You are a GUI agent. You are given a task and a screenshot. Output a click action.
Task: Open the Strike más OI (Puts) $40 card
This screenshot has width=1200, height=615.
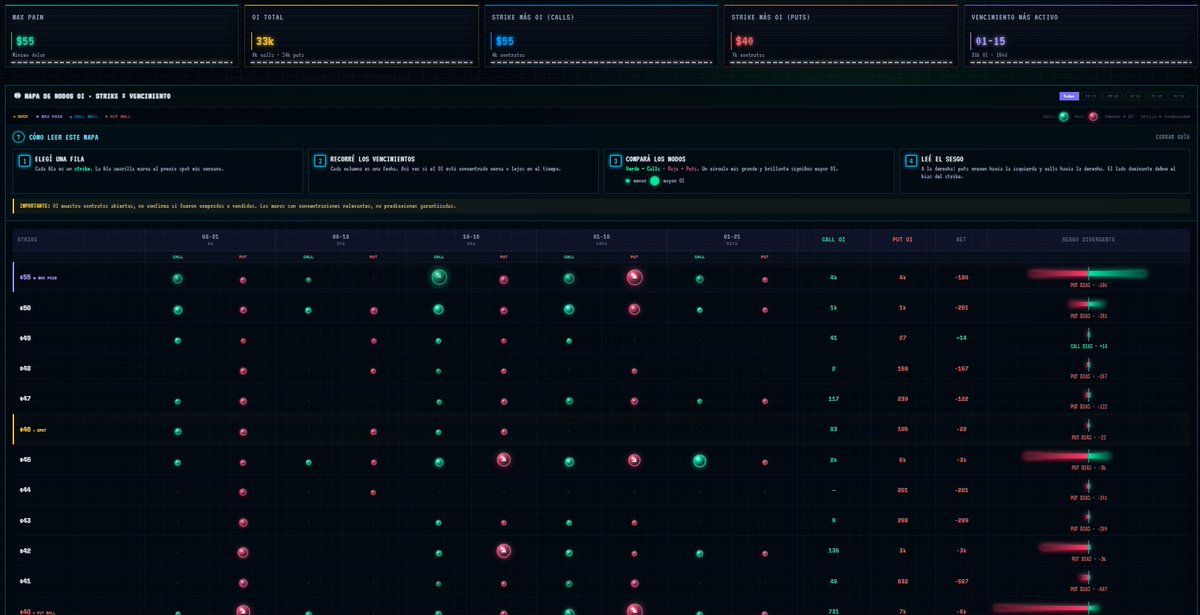point(841,35)
